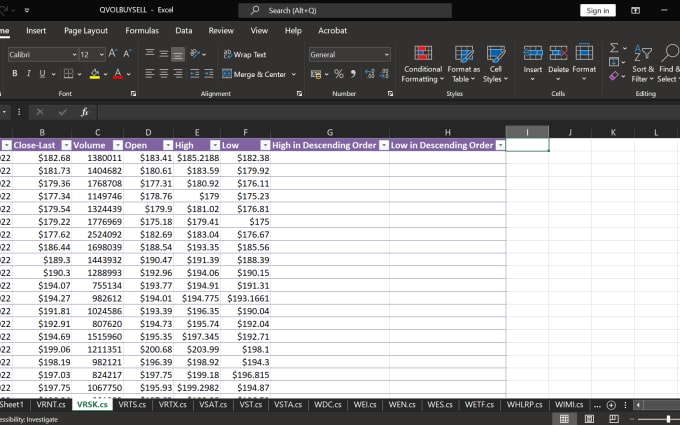Decrease font size with the small A
The height and width of the screenshot is (425, 680).
(x=127, y=54)
